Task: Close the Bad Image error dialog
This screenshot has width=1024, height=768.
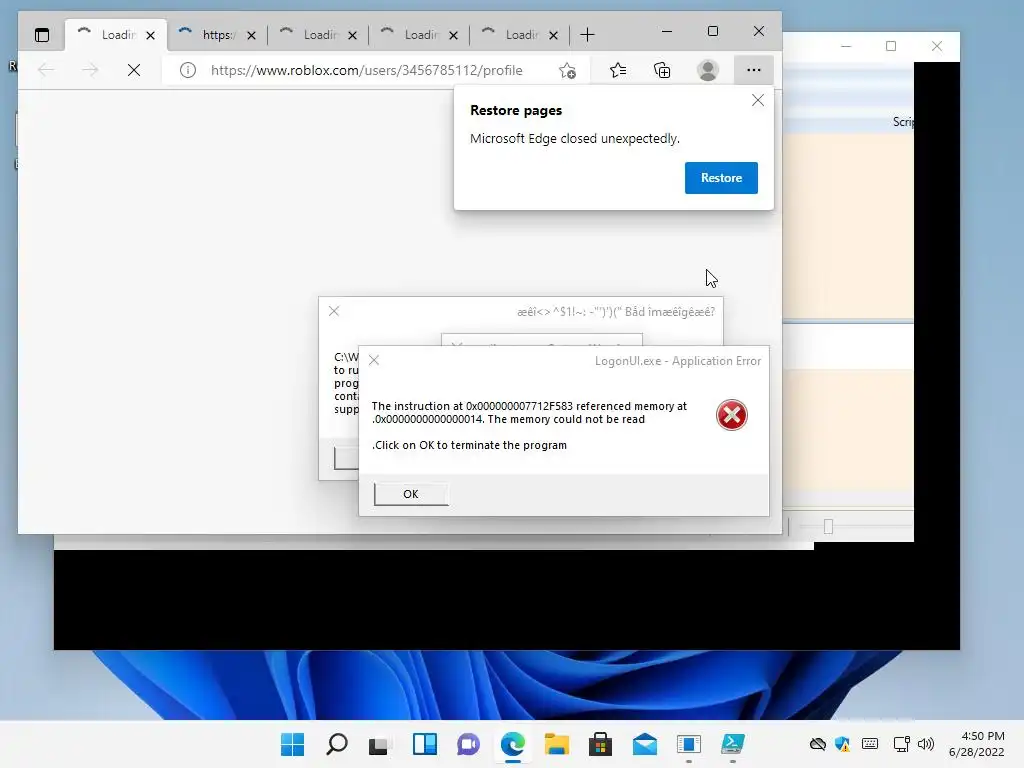Action: pos(334,311)
